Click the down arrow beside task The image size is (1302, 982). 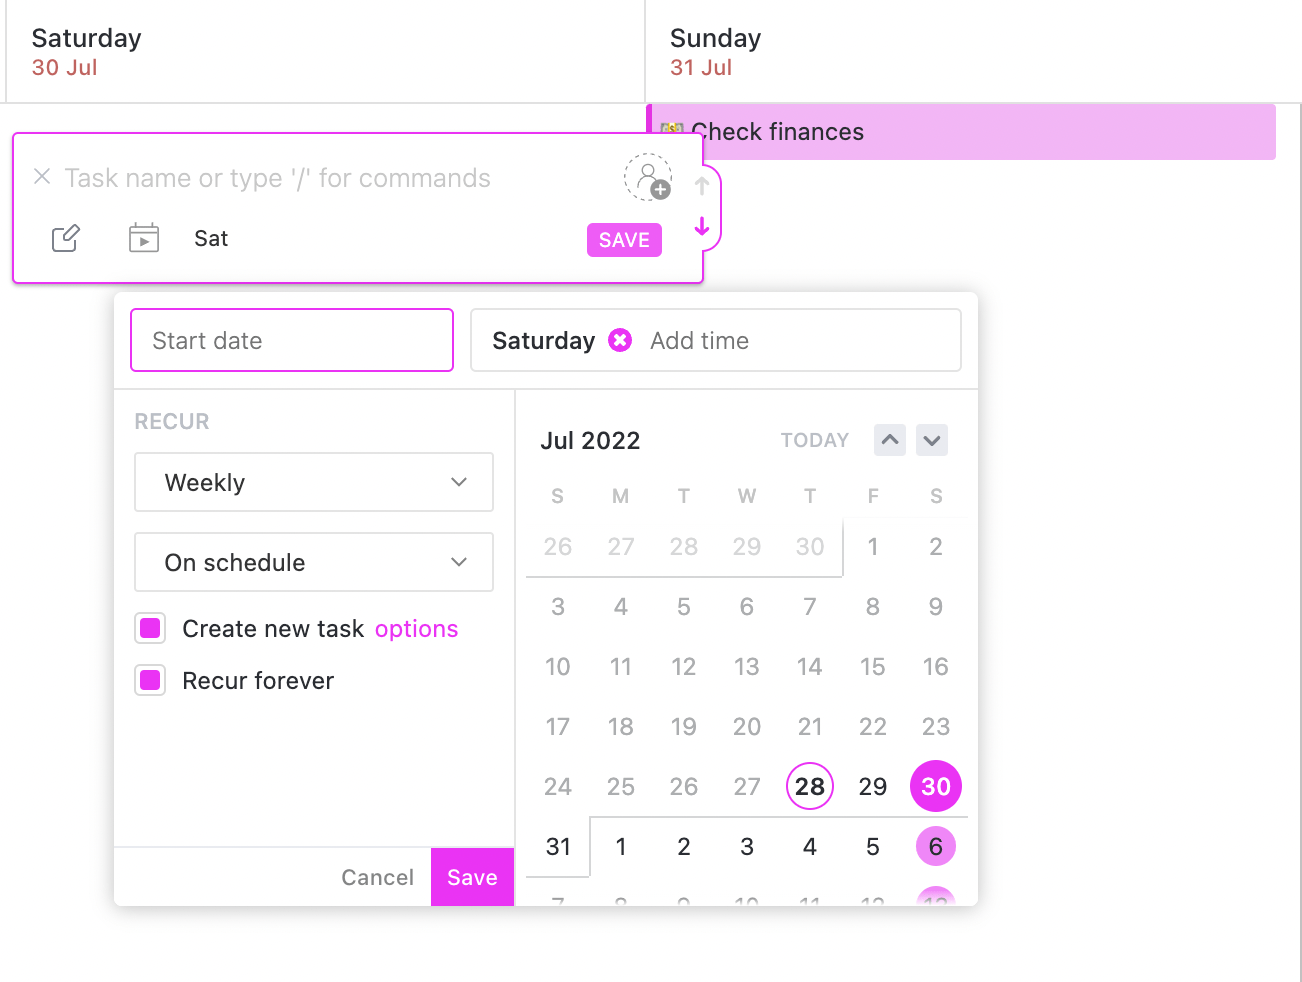click(x=702, y=227)
